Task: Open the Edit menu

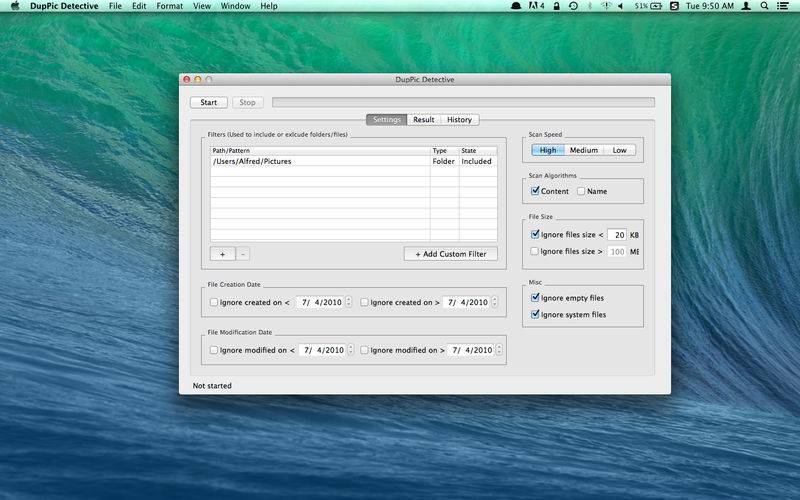Action: tap(139, 6)
